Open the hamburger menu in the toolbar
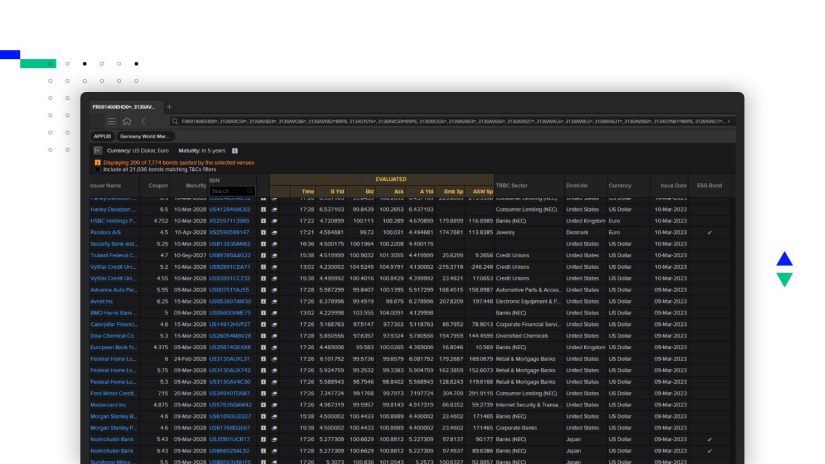The height and width of the screenshot is (464, 825). click(111, 121)
